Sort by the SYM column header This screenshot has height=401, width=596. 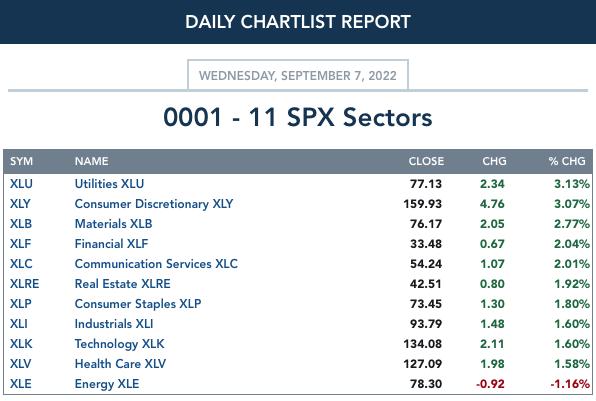click(22, 161)
